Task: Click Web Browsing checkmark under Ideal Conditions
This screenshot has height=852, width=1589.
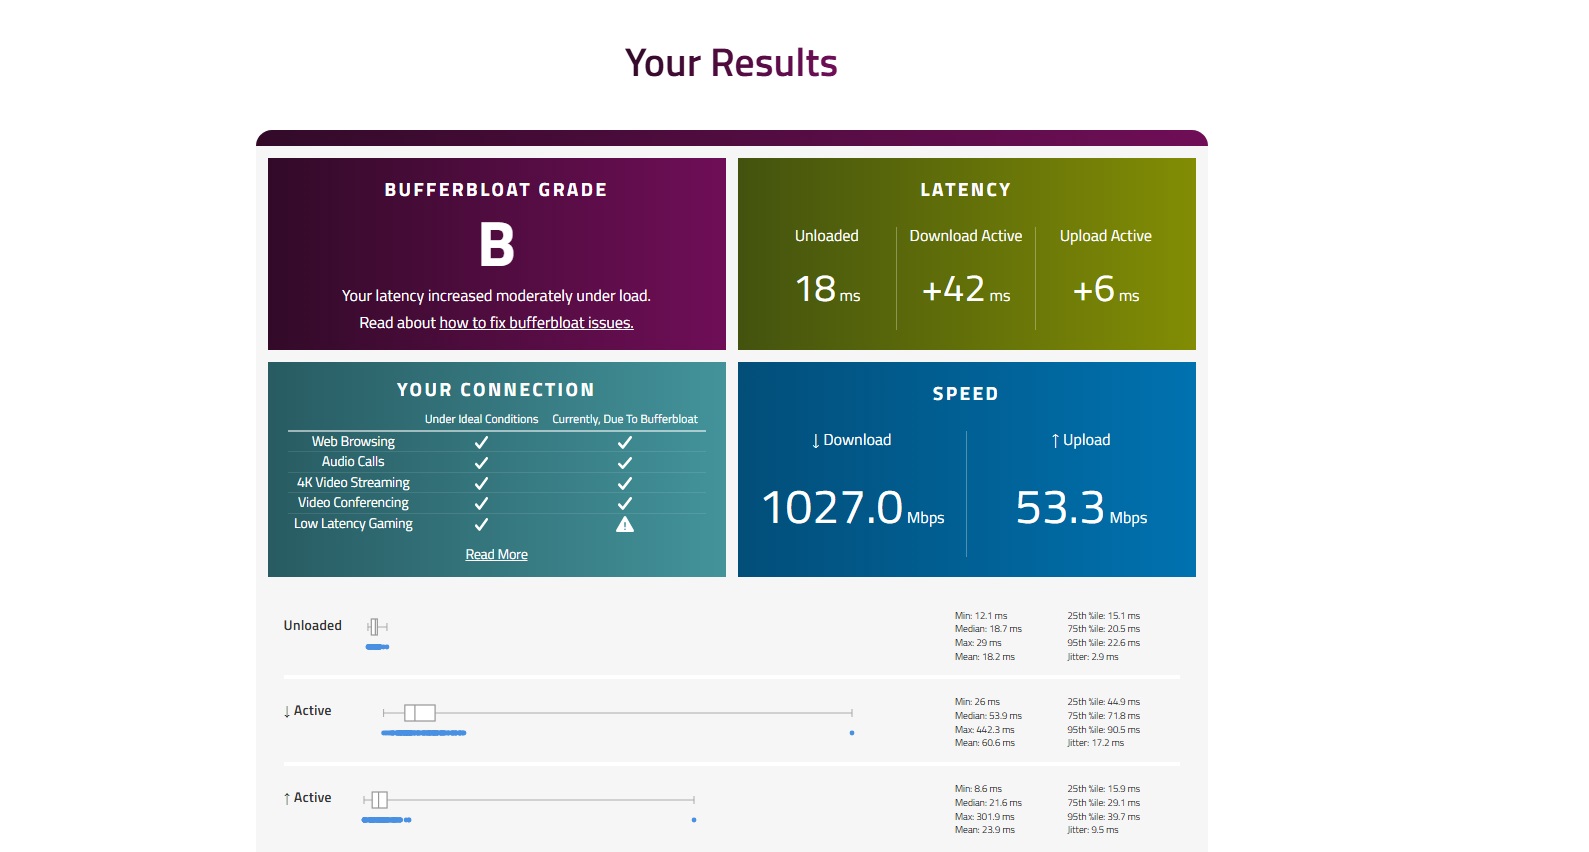Action: [481, 442]
